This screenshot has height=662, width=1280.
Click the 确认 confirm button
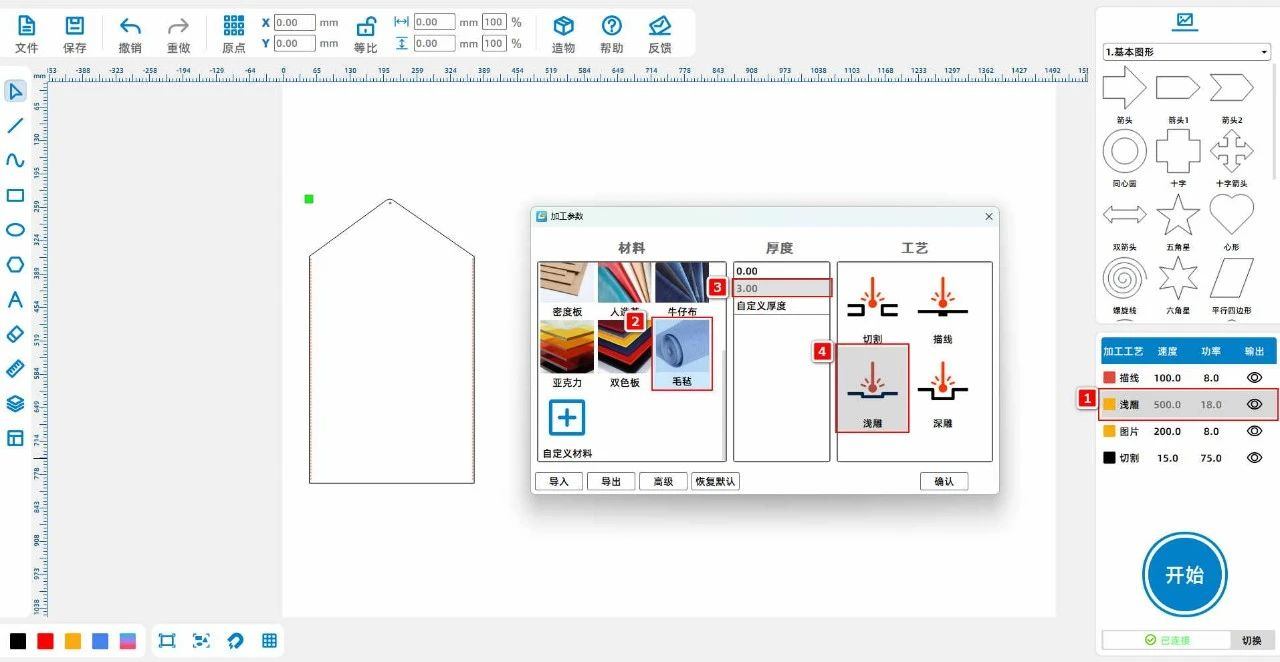point(944,481)
